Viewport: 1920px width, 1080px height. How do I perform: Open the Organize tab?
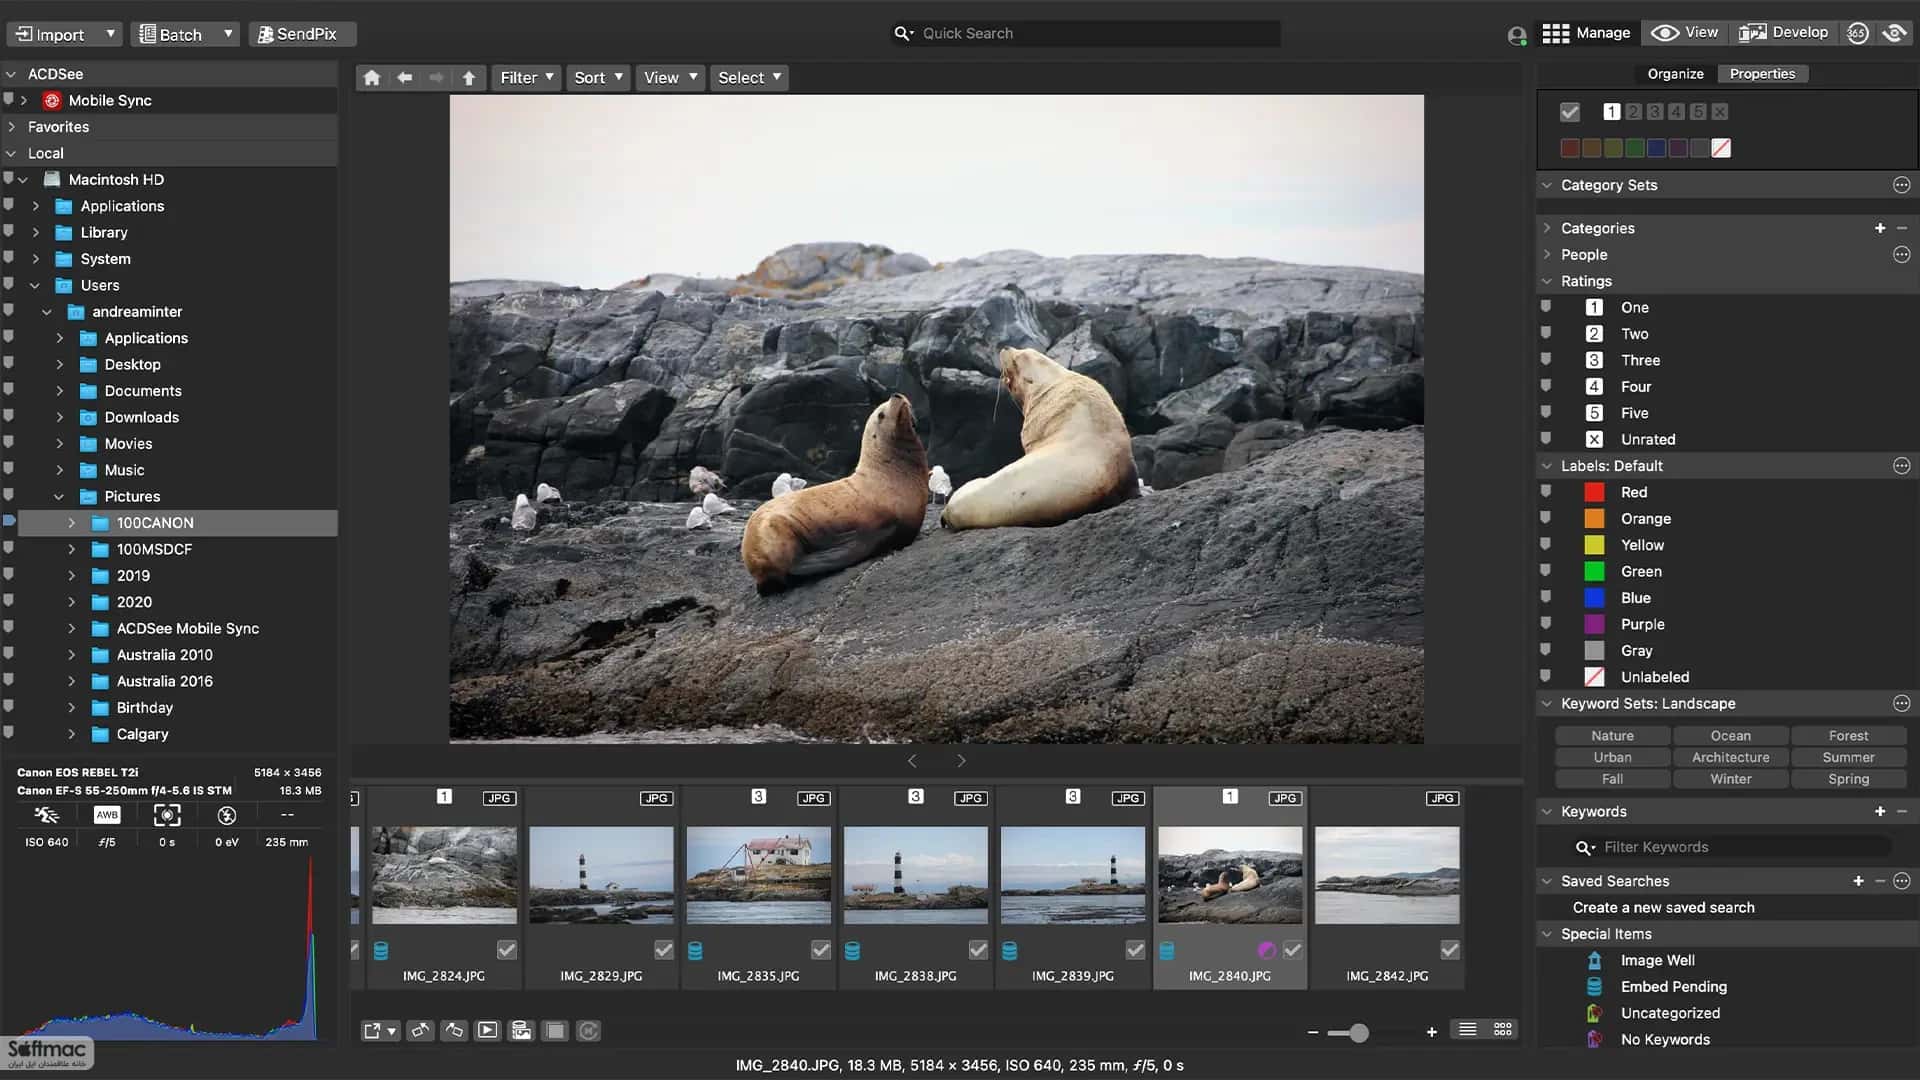(x=1675, y=74)
